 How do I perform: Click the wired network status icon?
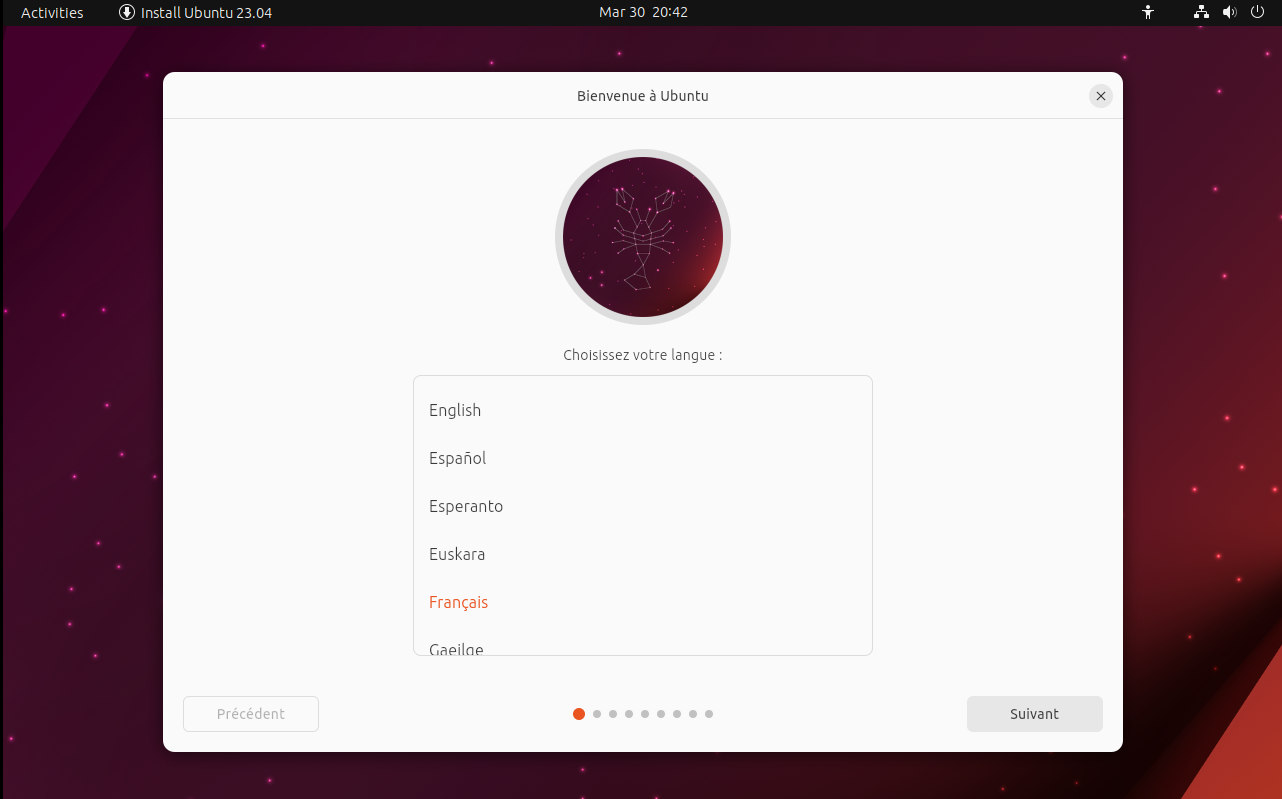point(1201,12)
